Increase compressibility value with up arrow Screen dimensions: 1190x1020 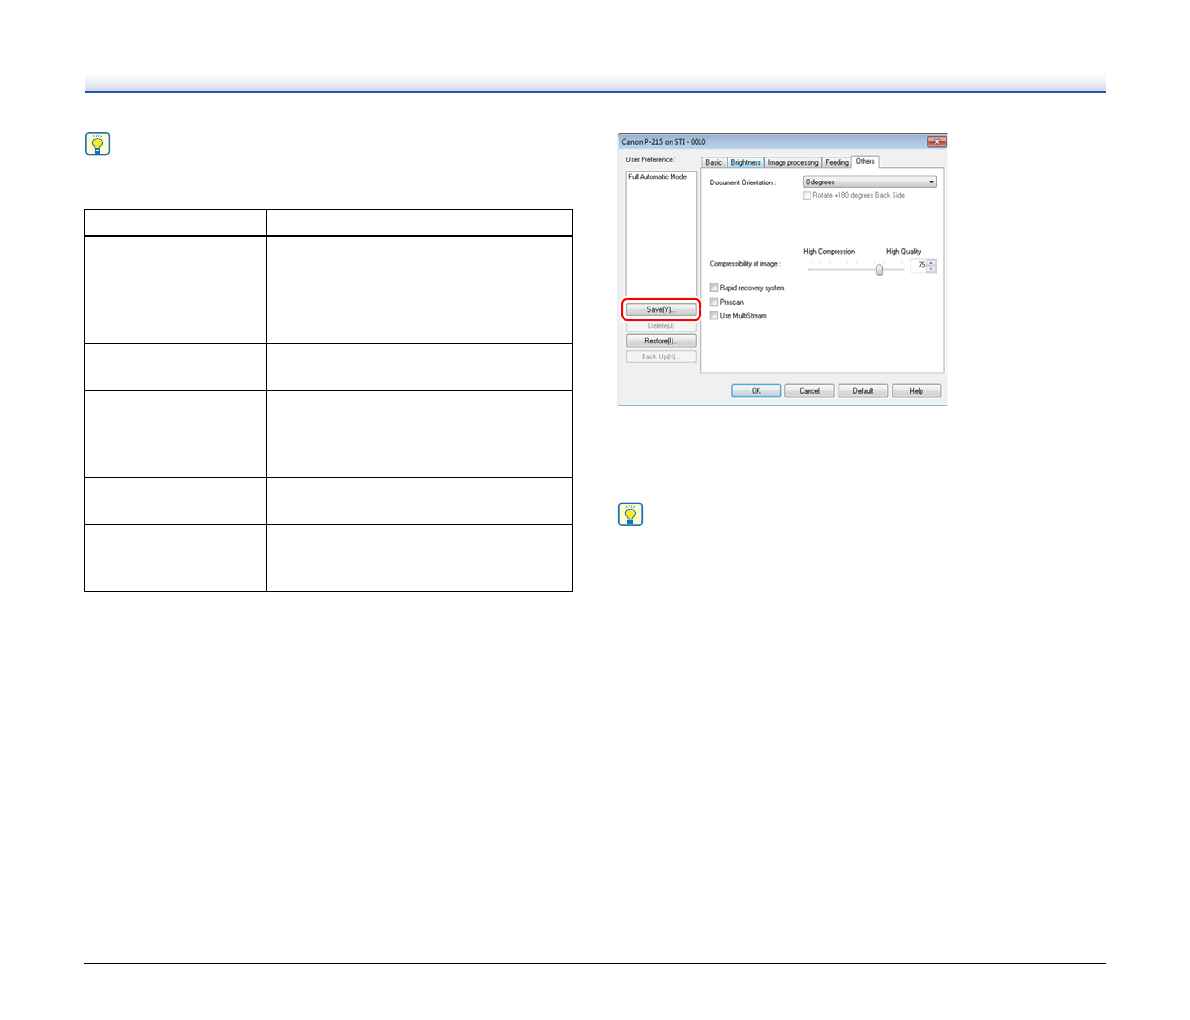(x=932, y=262)
